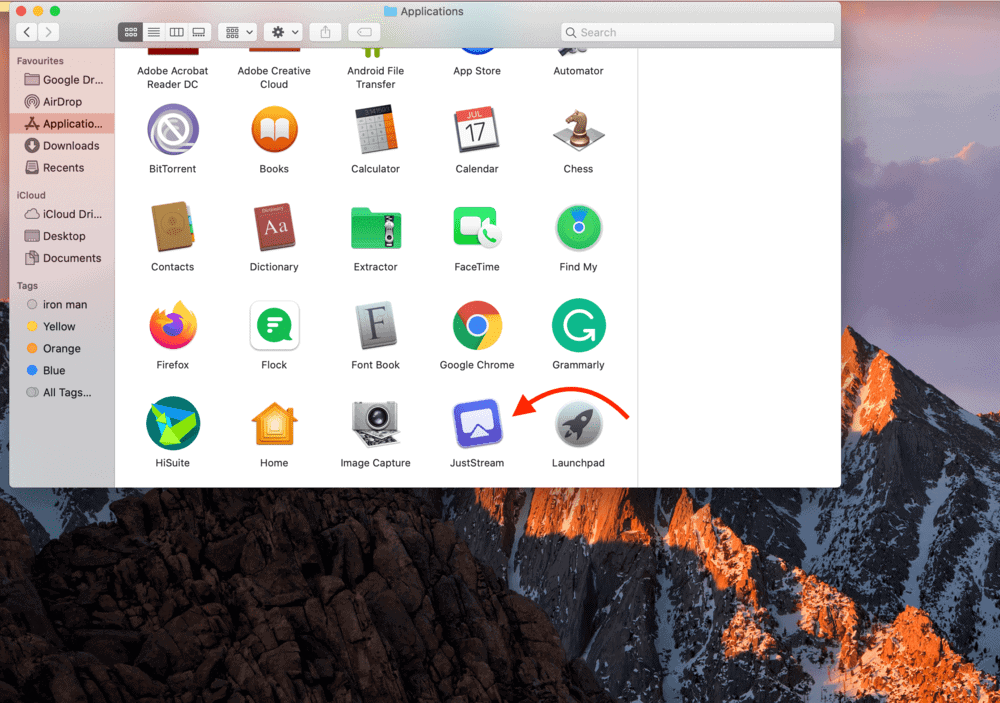This screenshot has width=1000, height=703.
Task: Click the Applications window title
Action: coord(432,11)
